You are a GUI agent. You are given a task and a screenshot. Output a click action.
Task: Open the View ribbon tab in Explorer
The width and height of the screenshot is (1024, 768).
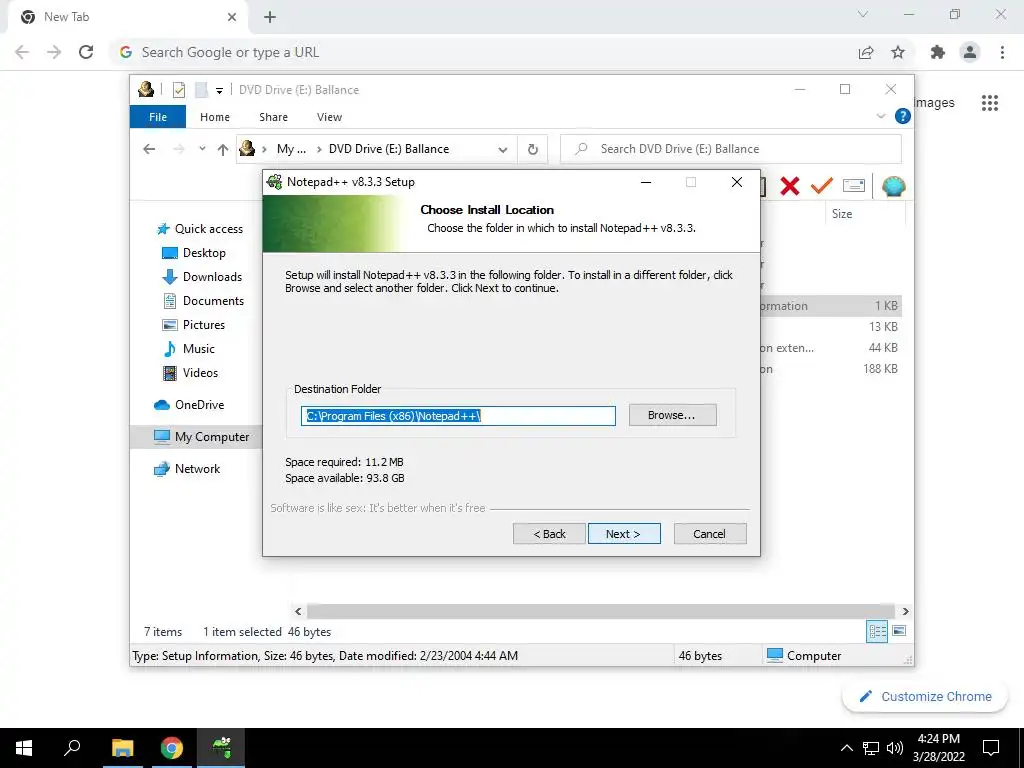[329, 117]
